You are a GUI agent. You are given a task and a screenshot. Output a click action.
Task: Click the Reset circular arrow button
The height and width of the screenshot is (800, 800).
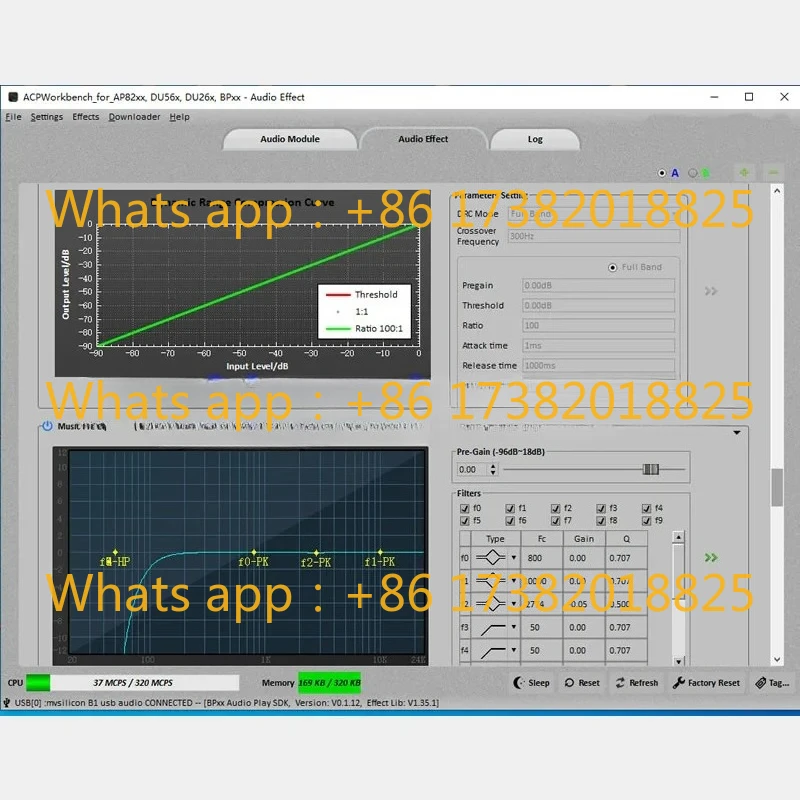(x=582, y=683)
